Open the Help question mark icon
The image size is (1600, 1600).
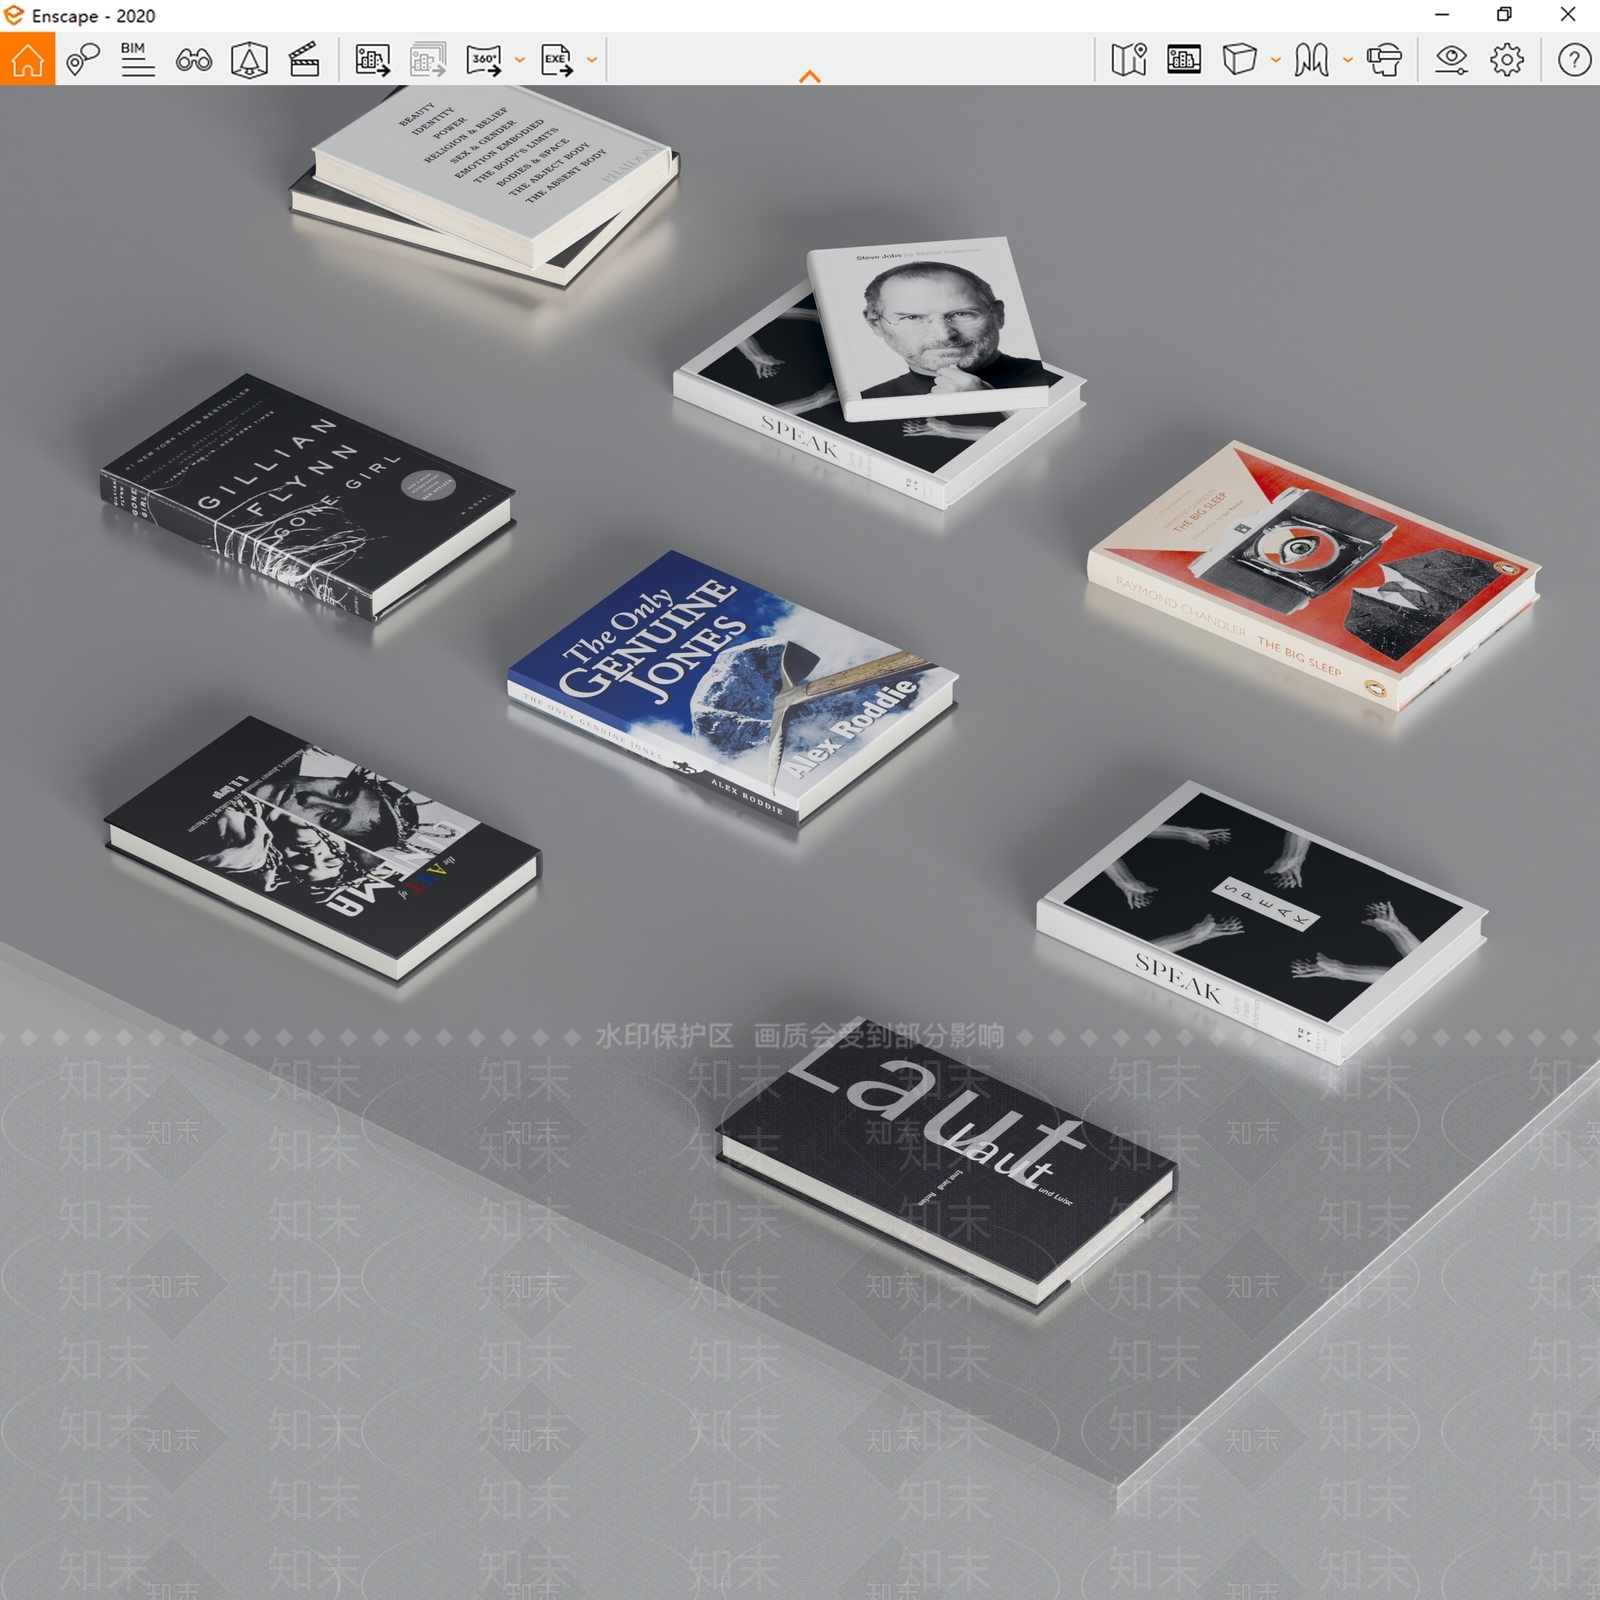pos(1574,60)
